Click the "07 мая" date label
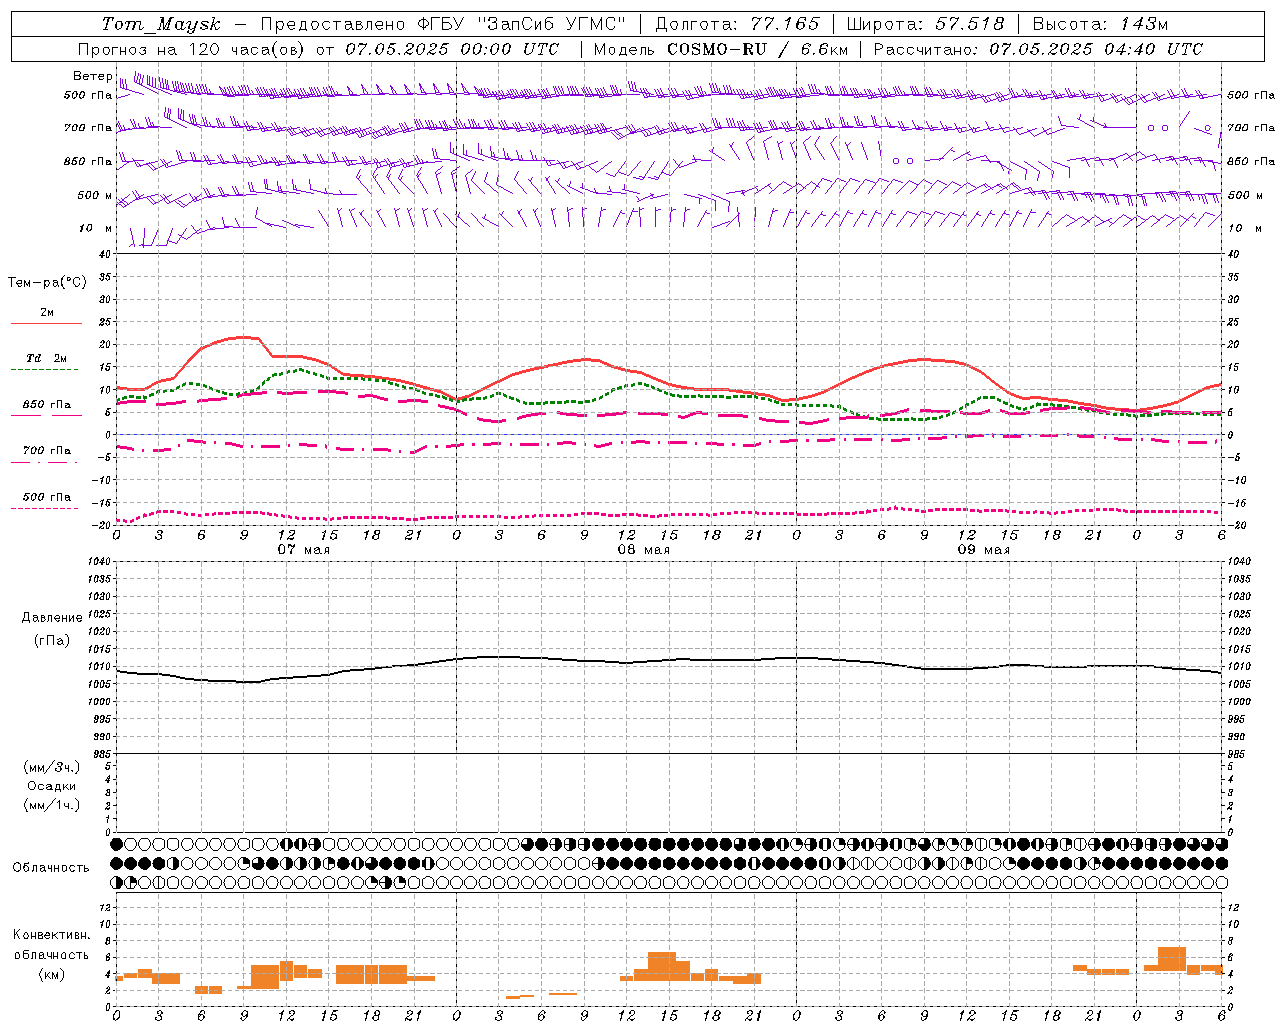The height and width of the screenshot is (1024, 1280). (x=304, y=550)
